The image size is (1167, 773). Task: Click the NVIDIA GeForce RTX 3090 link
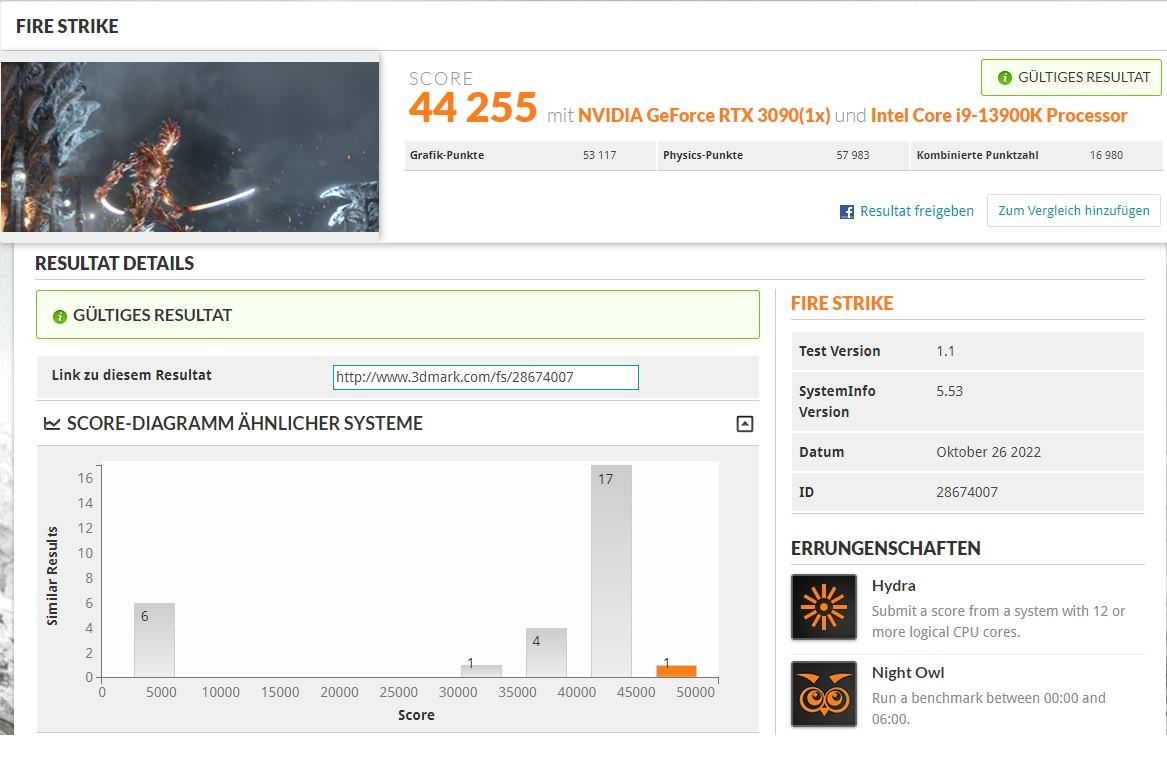click(704, 115)
